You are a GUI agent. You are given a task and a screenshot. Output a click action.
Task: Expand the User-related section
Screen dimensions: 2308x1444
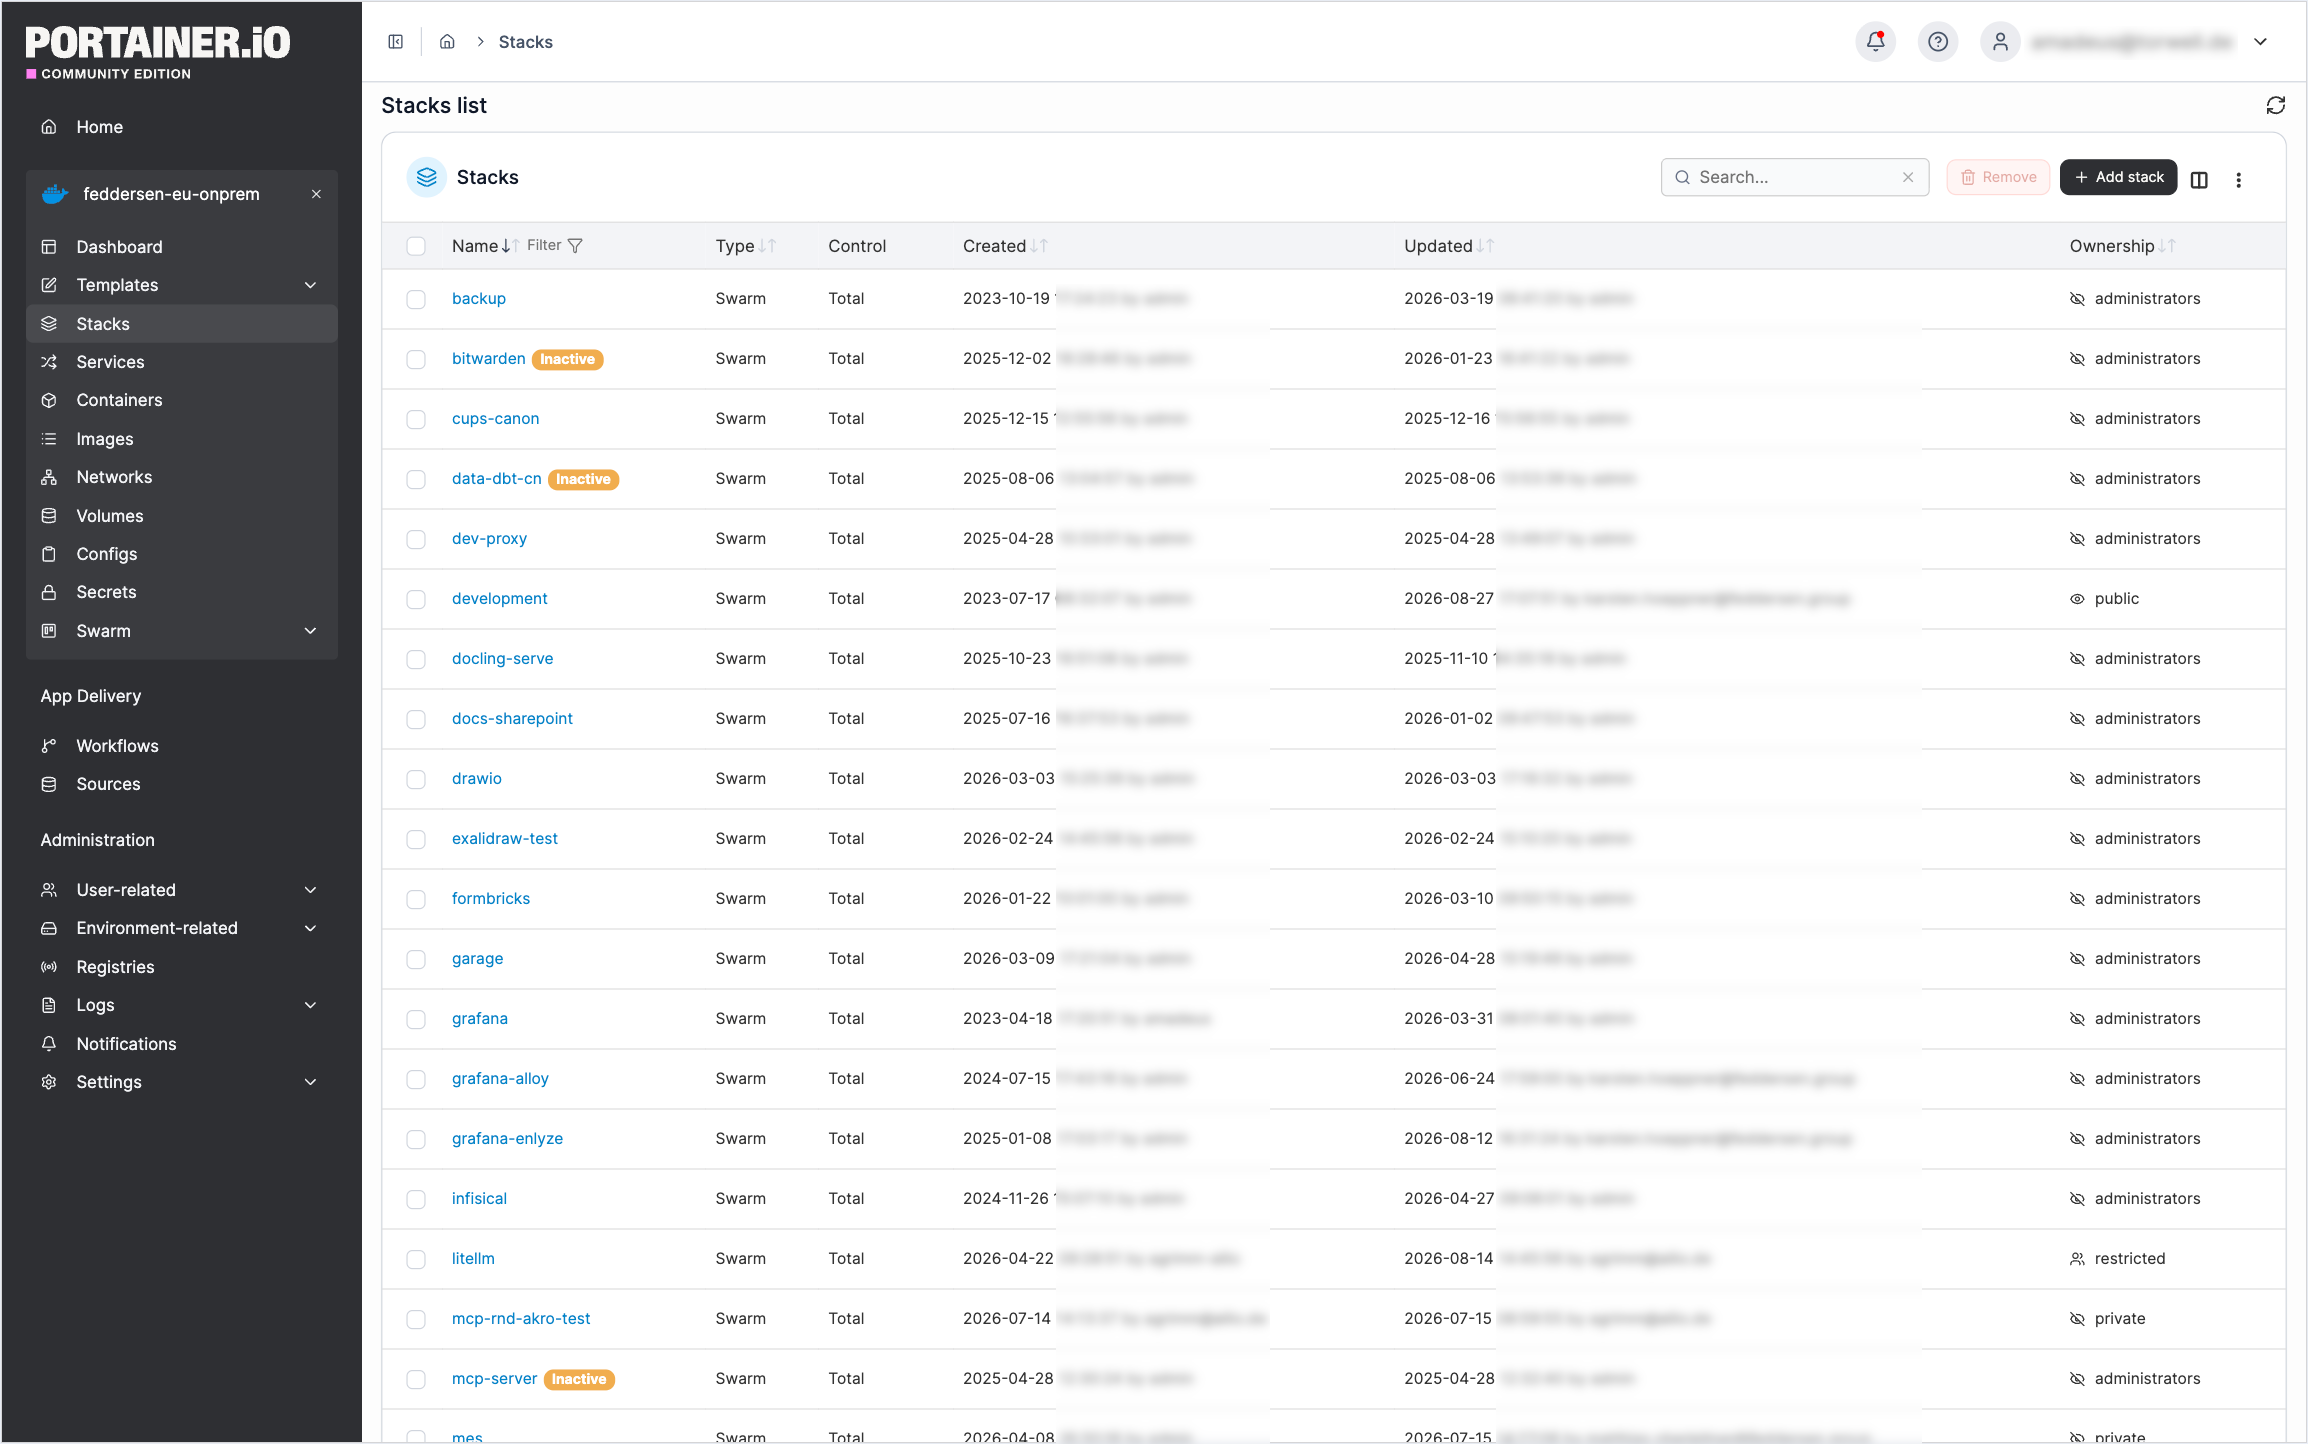point(310,890)
